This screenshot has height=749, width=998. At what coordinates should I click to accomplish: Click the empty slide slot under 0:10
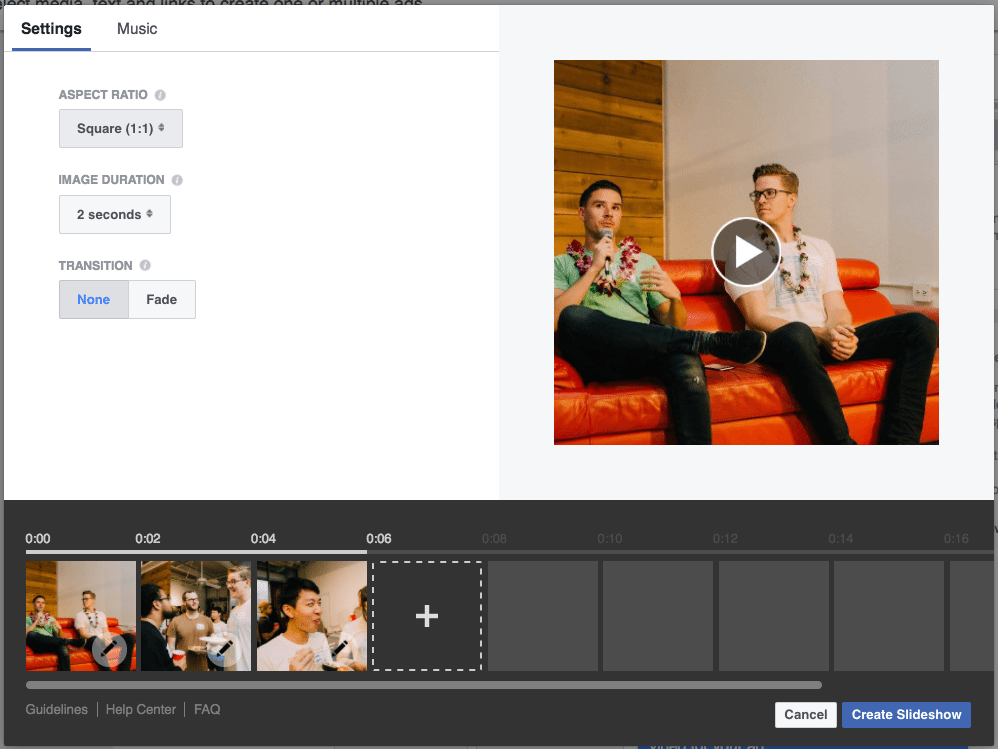(x=658, y=616)
